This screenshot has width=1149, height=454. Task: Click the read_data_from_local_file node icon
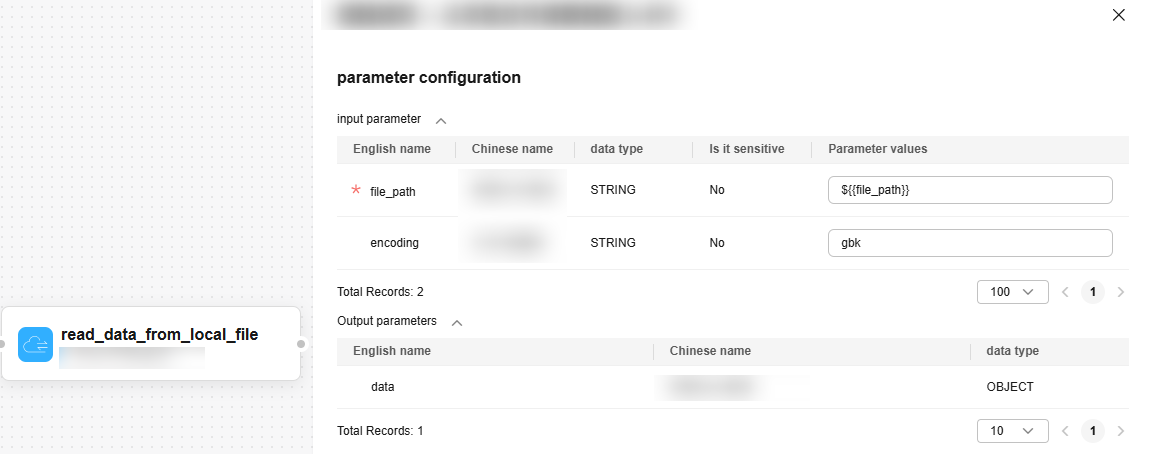tap(35, 344)
